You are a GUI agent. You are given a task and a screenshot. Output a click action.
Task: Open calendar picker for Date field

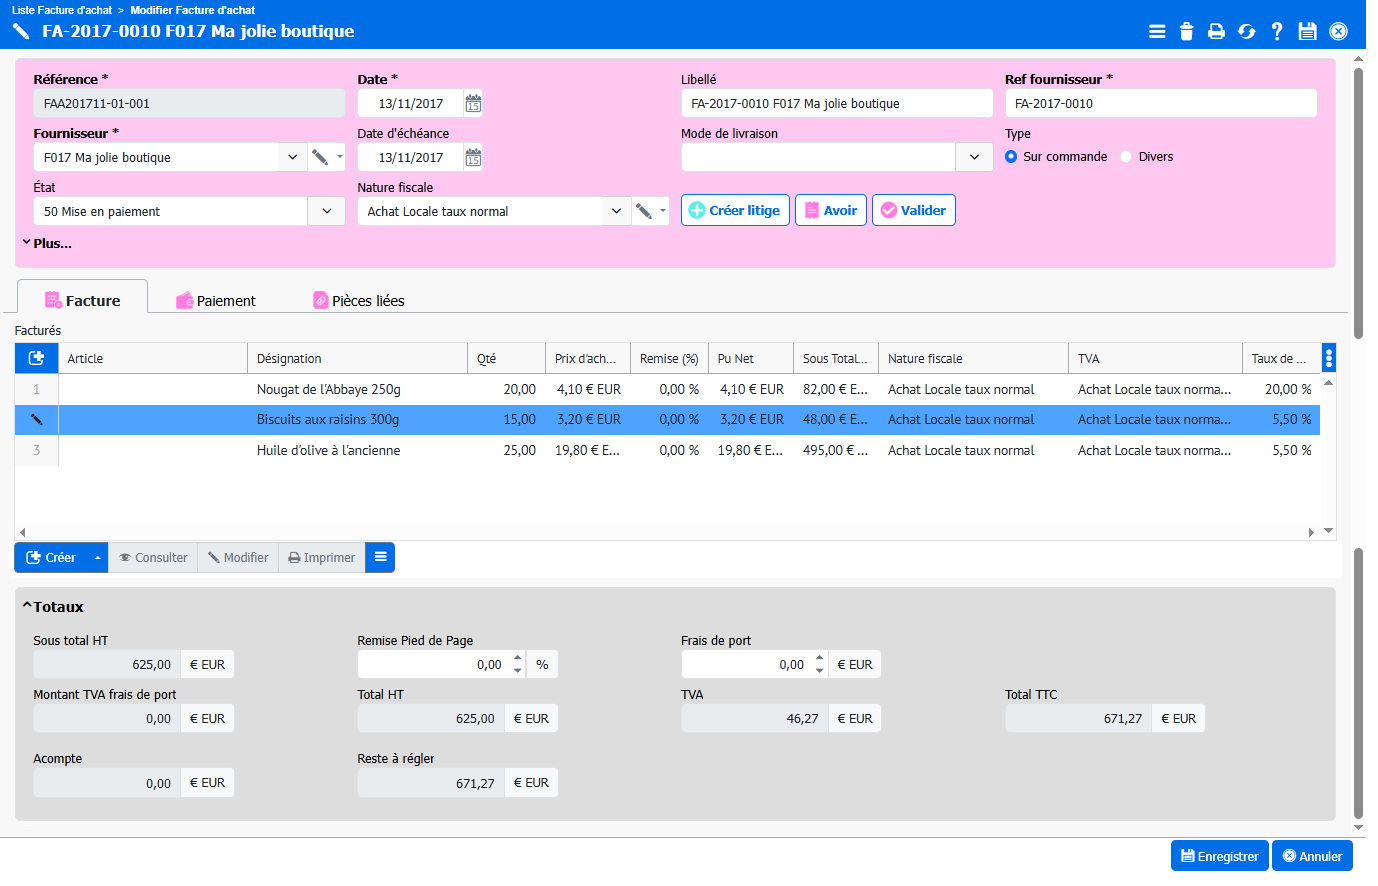pyautogui.click(x=473, y=103)
